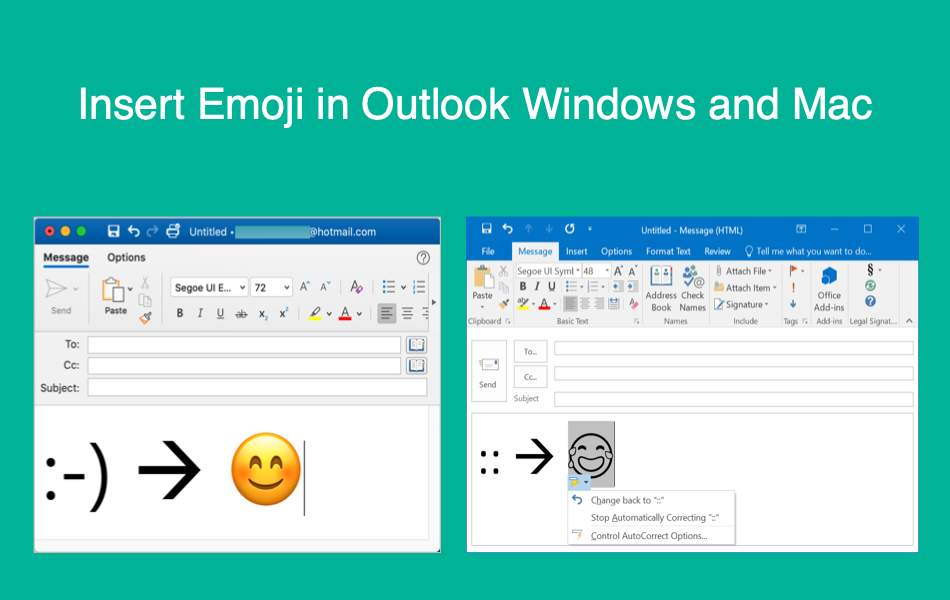Save message via Windows Outlook quick access
950x600 pixels.
click(x=487, y=228)
